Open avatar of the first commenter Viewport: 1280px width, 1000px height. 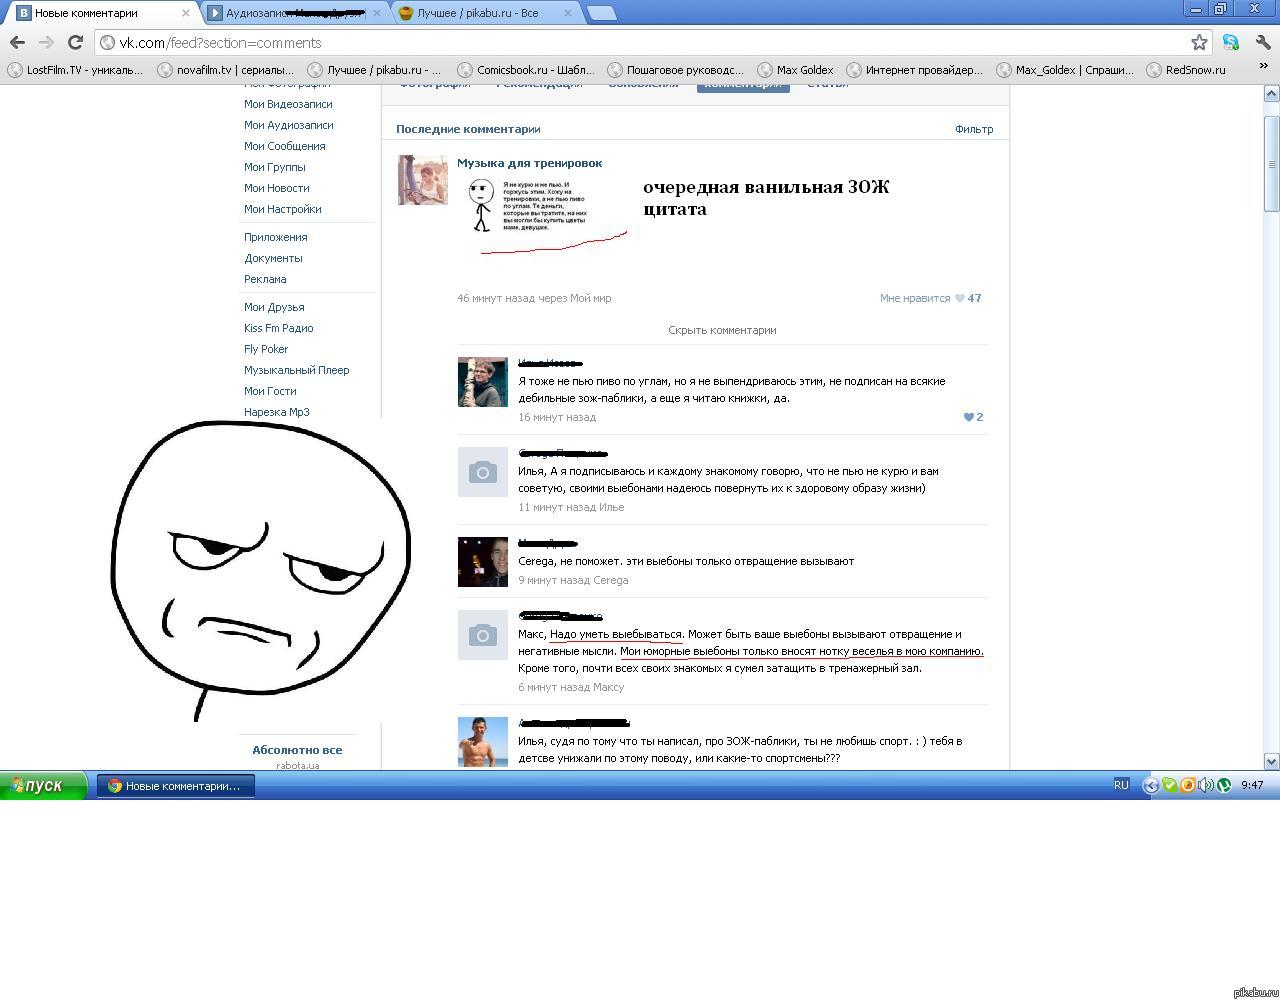483,382
